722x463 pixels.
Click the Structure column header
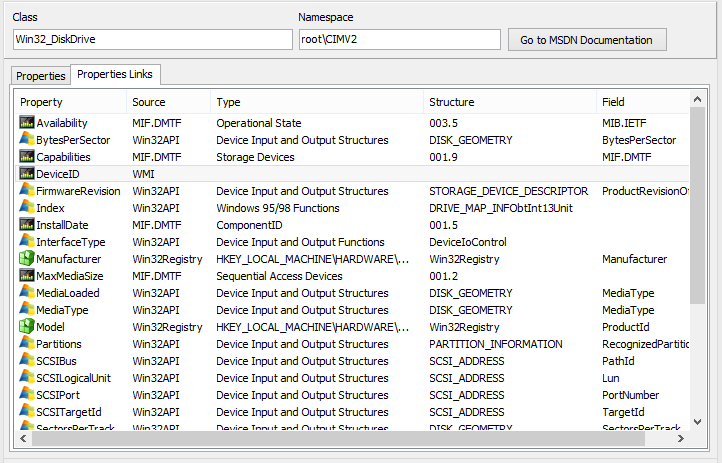(510, 102)
